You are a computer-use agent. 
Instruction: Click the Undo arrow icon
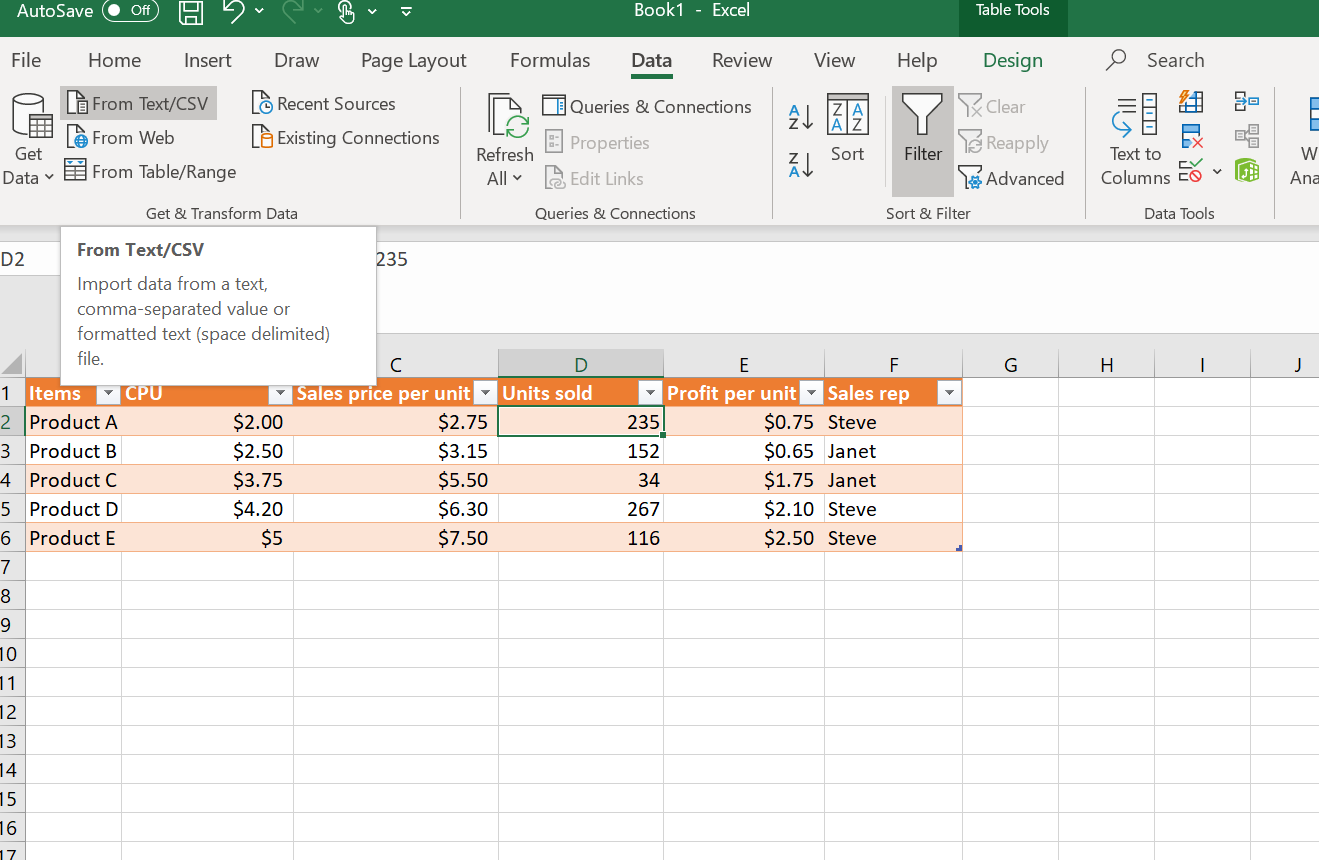tap(233, 12)
